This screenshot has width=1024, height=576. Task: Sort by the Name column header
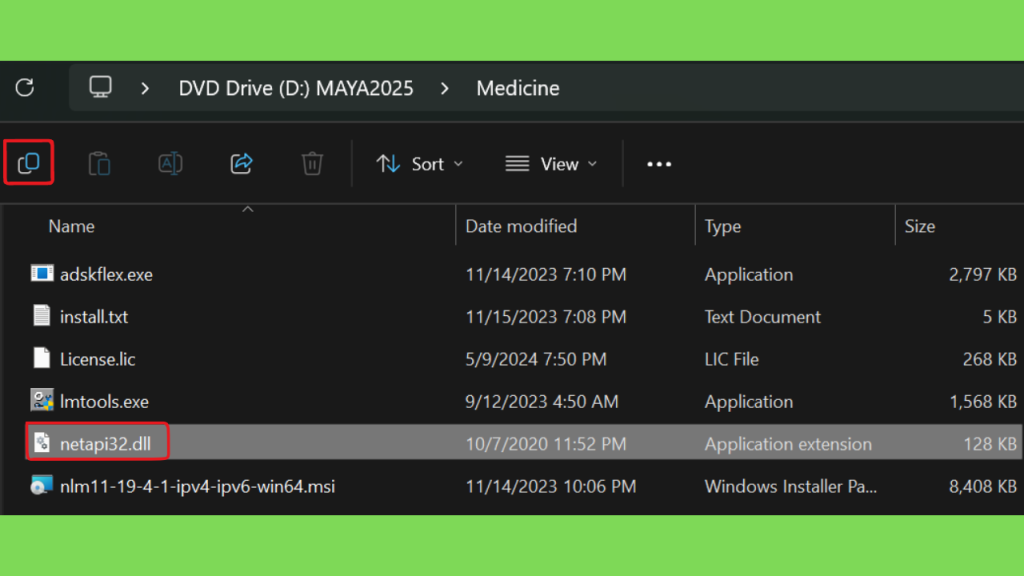pyautogui.click(x=72, y=226)
